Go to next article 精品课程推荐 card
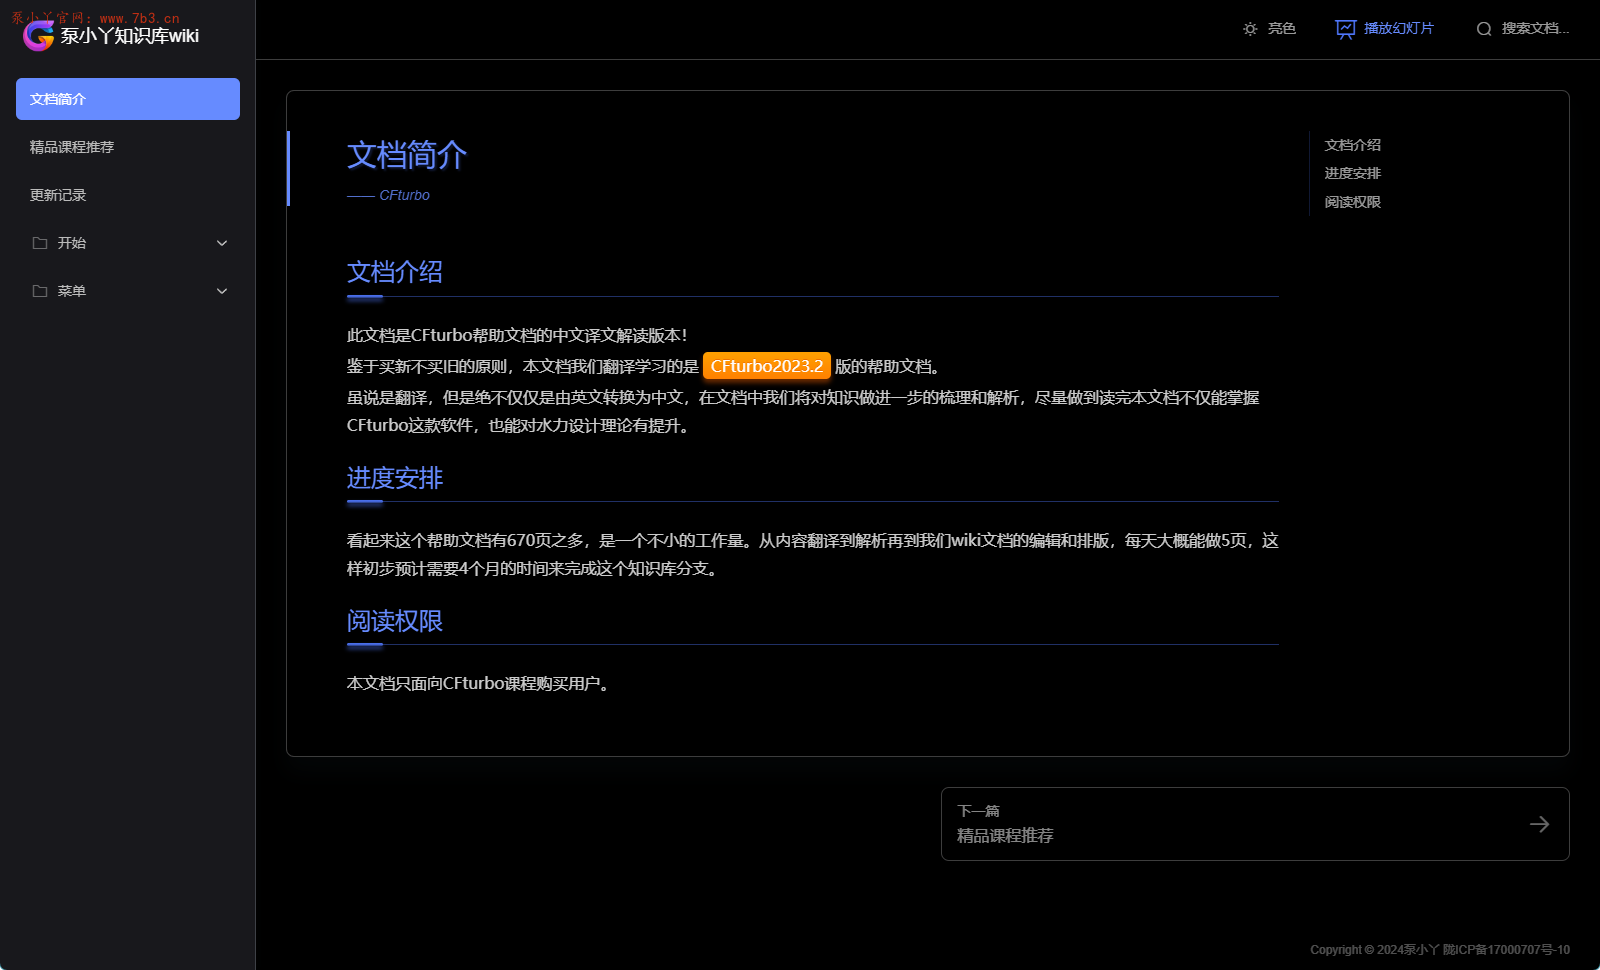The height and width of the screenshot is (970, 1600). click(1255, 824)
